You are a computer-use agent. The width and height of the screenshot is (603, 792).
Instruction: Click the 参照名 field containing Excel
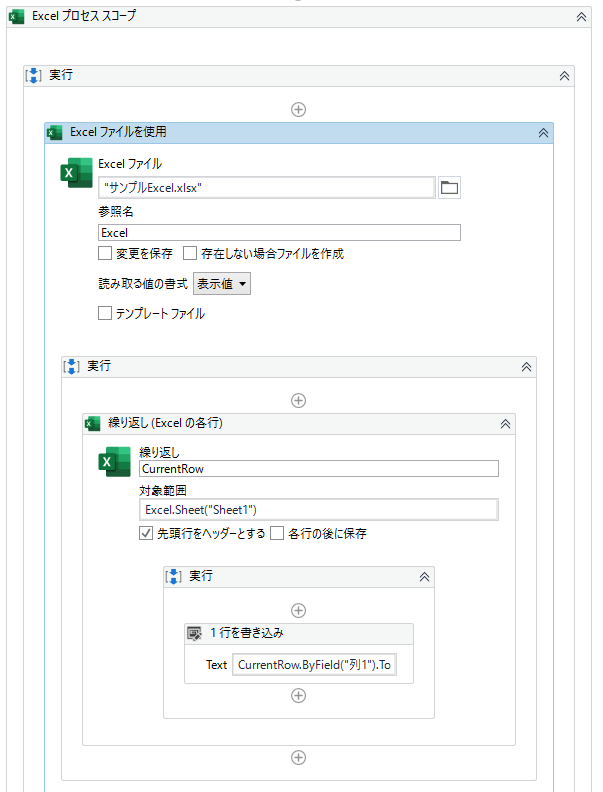tap(279, 233)
